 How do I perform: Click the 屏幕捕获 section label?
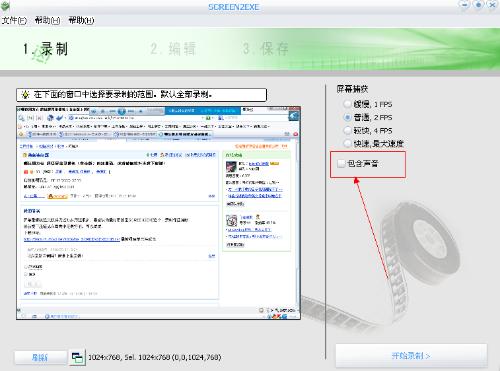point(352,89)
